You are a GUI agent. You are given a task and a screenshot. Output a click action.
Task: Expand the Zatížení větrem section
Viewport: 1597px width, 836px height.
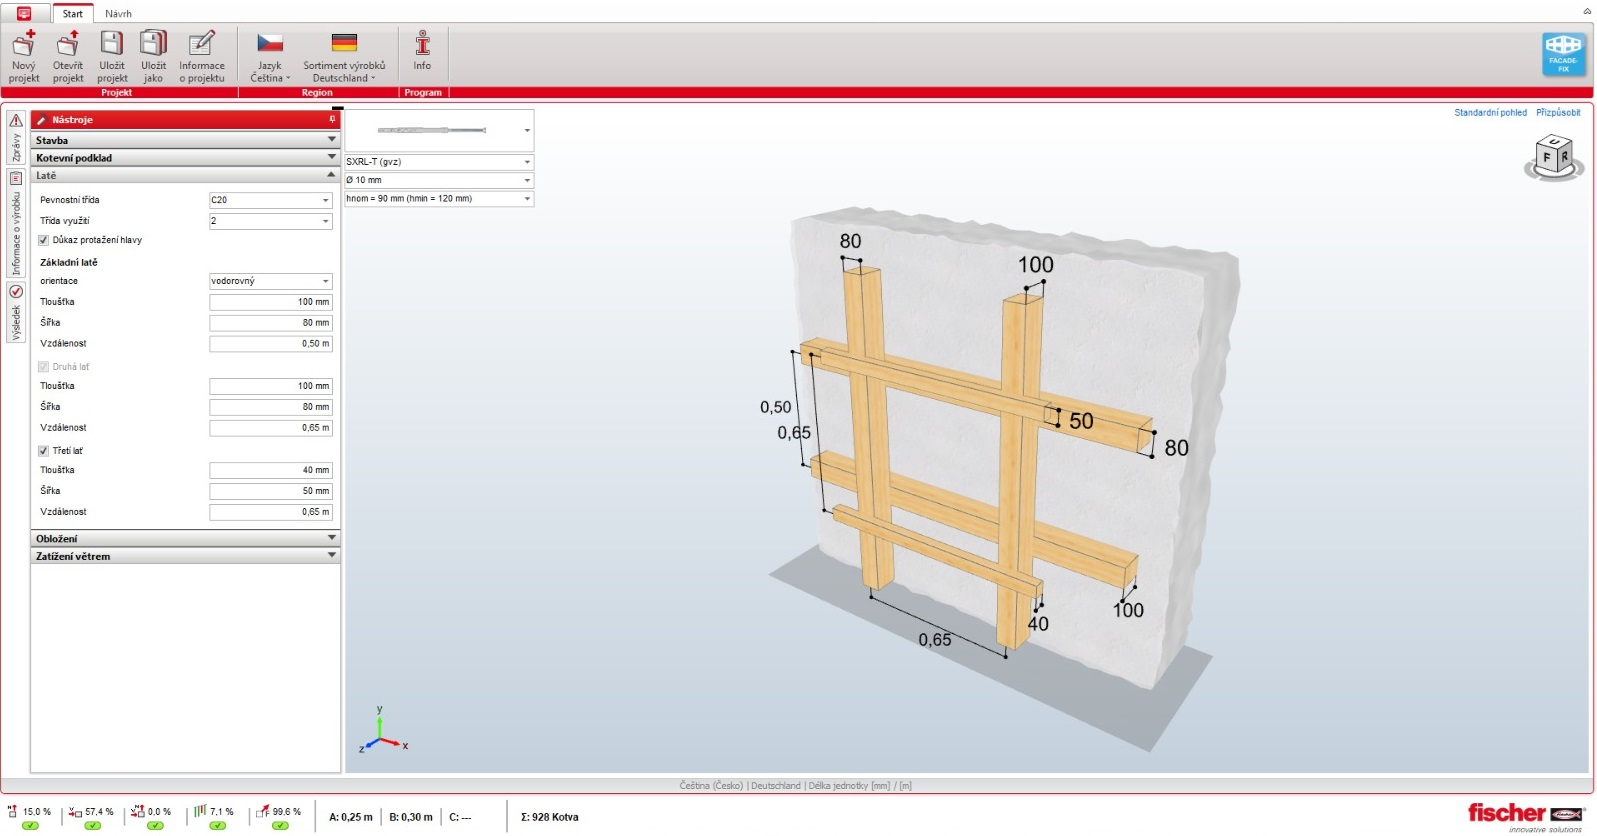point(186,556)
